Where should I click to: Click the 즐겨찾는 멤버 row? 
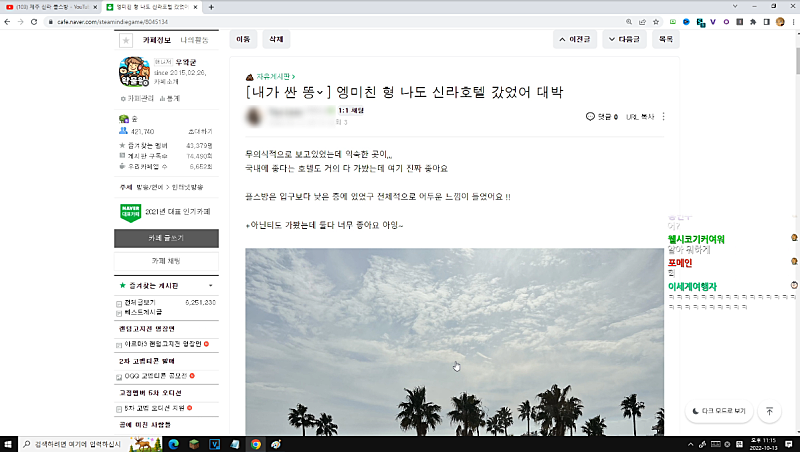coord(166,146)
